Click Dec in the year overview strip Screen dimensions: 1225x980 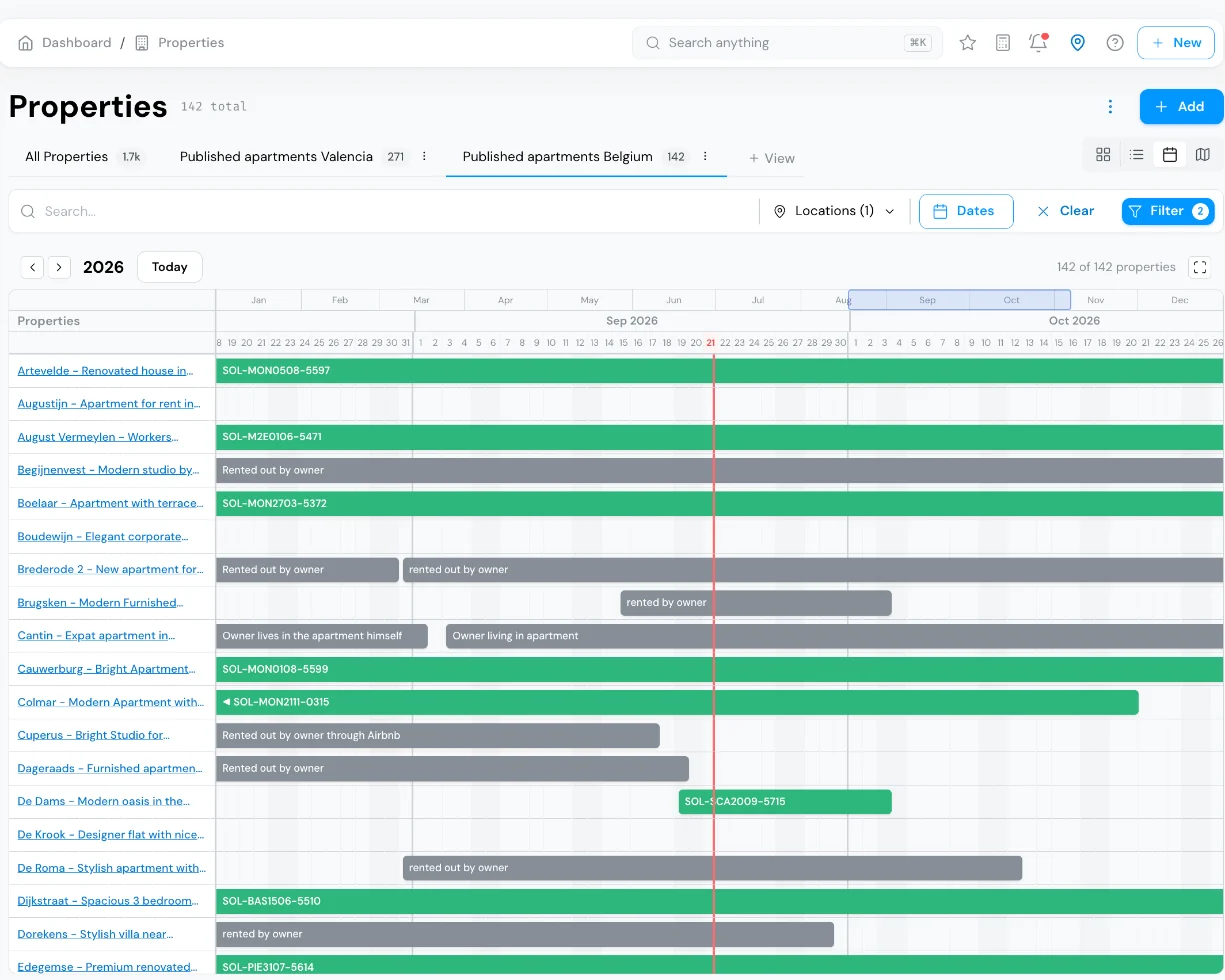pos(1179,300)
